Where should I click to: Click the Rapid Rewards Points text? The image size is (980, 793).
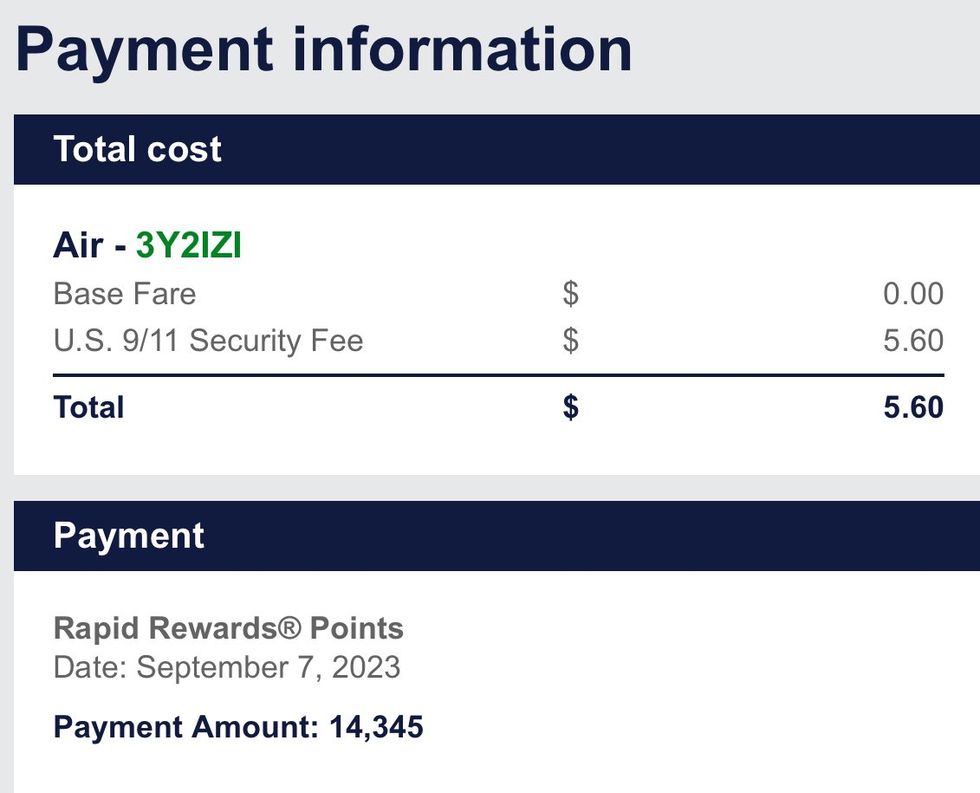pyautogui.click(x=228, y=629)
